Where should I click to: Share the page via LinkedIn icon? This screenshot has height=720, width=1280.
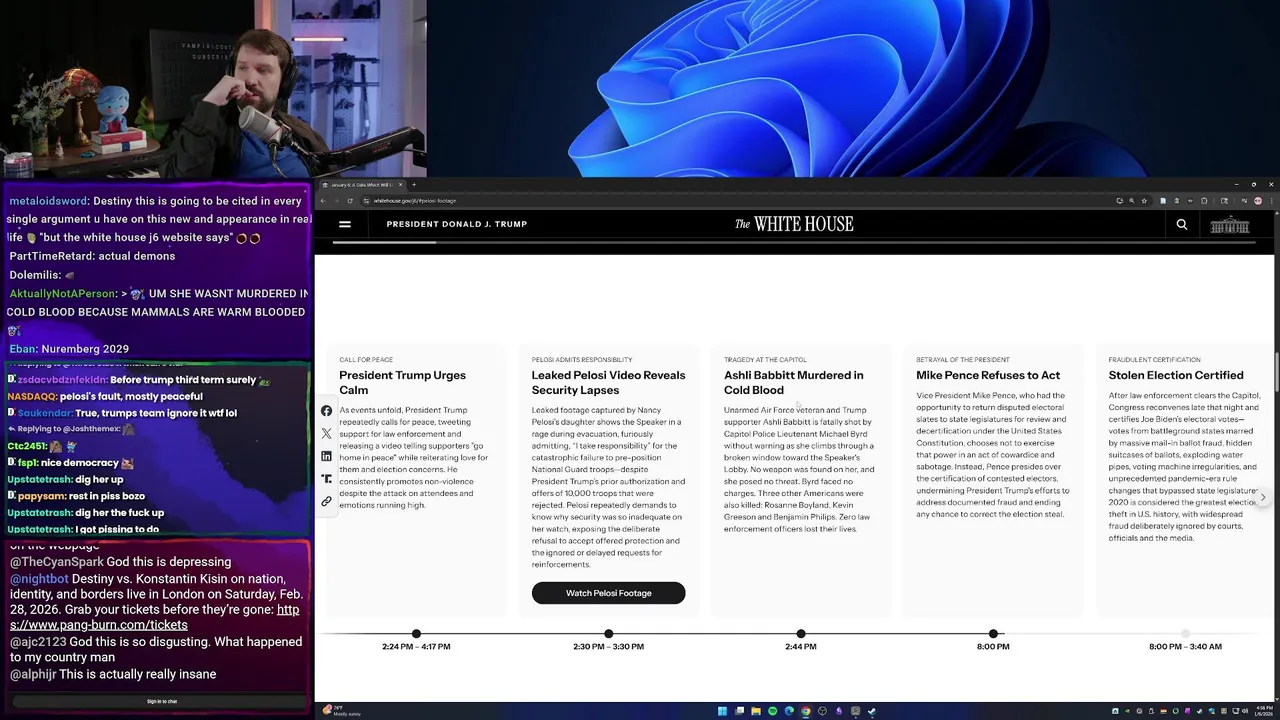[x=326, y=456]
